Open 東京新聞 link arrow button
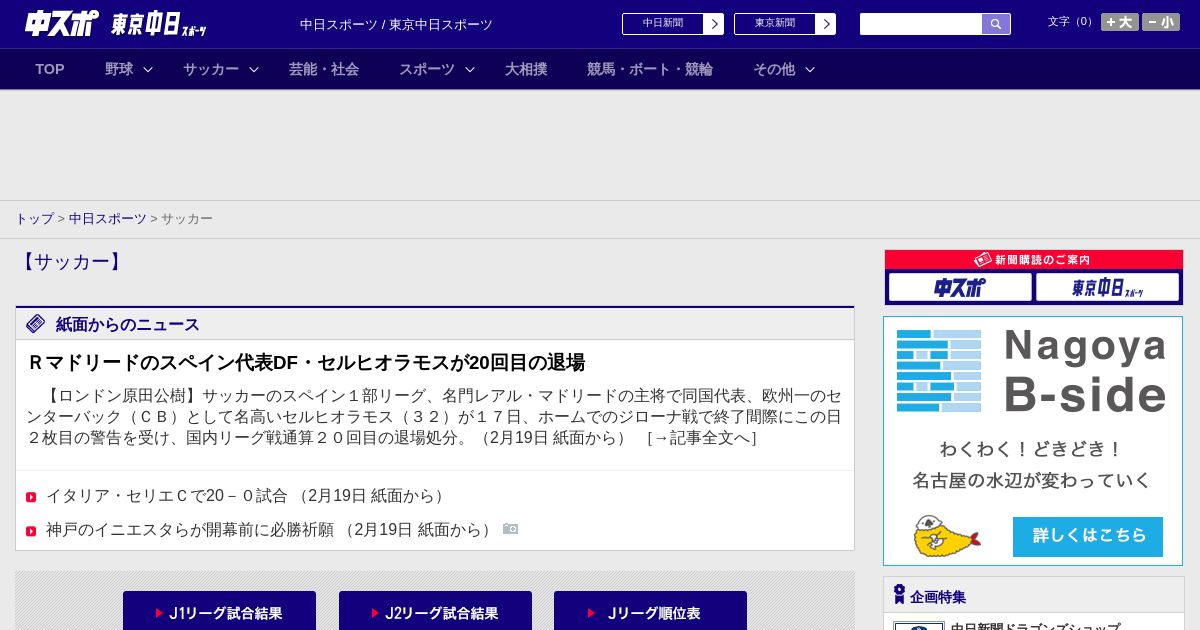This screenshot has width=1200, height=630. click(826, 24)
